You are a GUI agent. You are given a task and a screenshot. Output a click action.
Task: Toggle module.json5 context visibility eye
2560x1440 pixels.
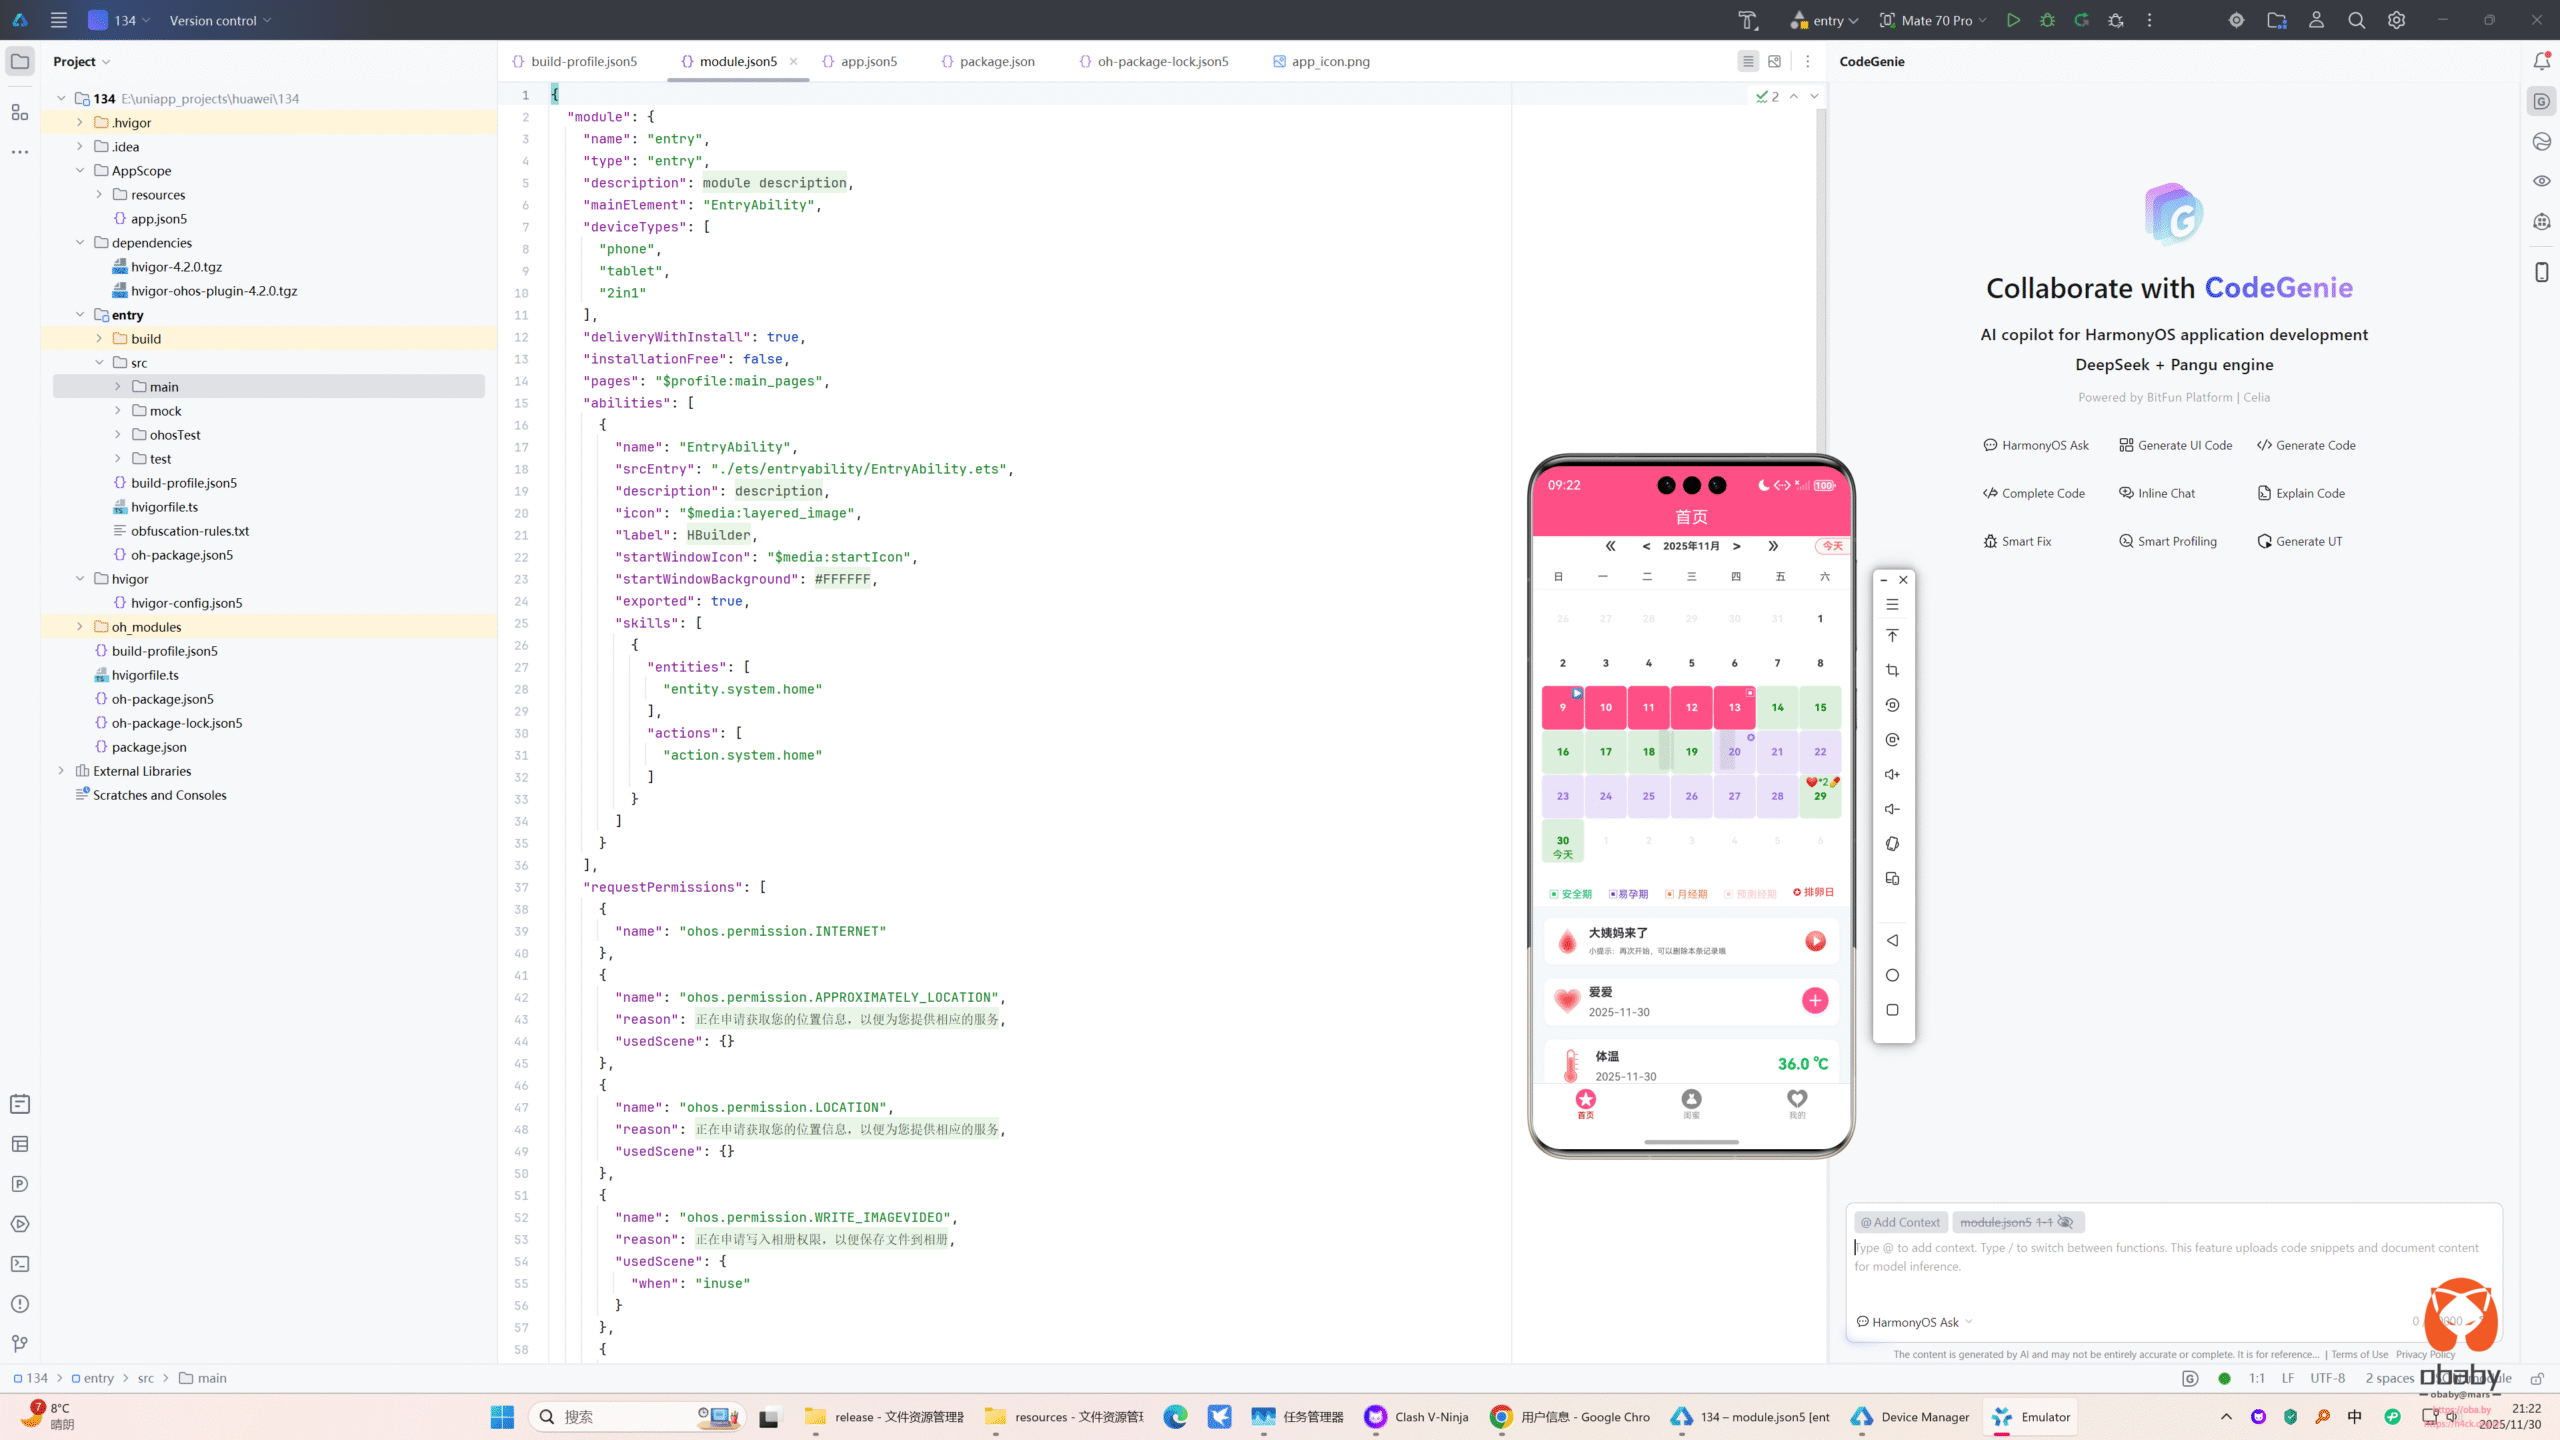tap(2065, 1222)
